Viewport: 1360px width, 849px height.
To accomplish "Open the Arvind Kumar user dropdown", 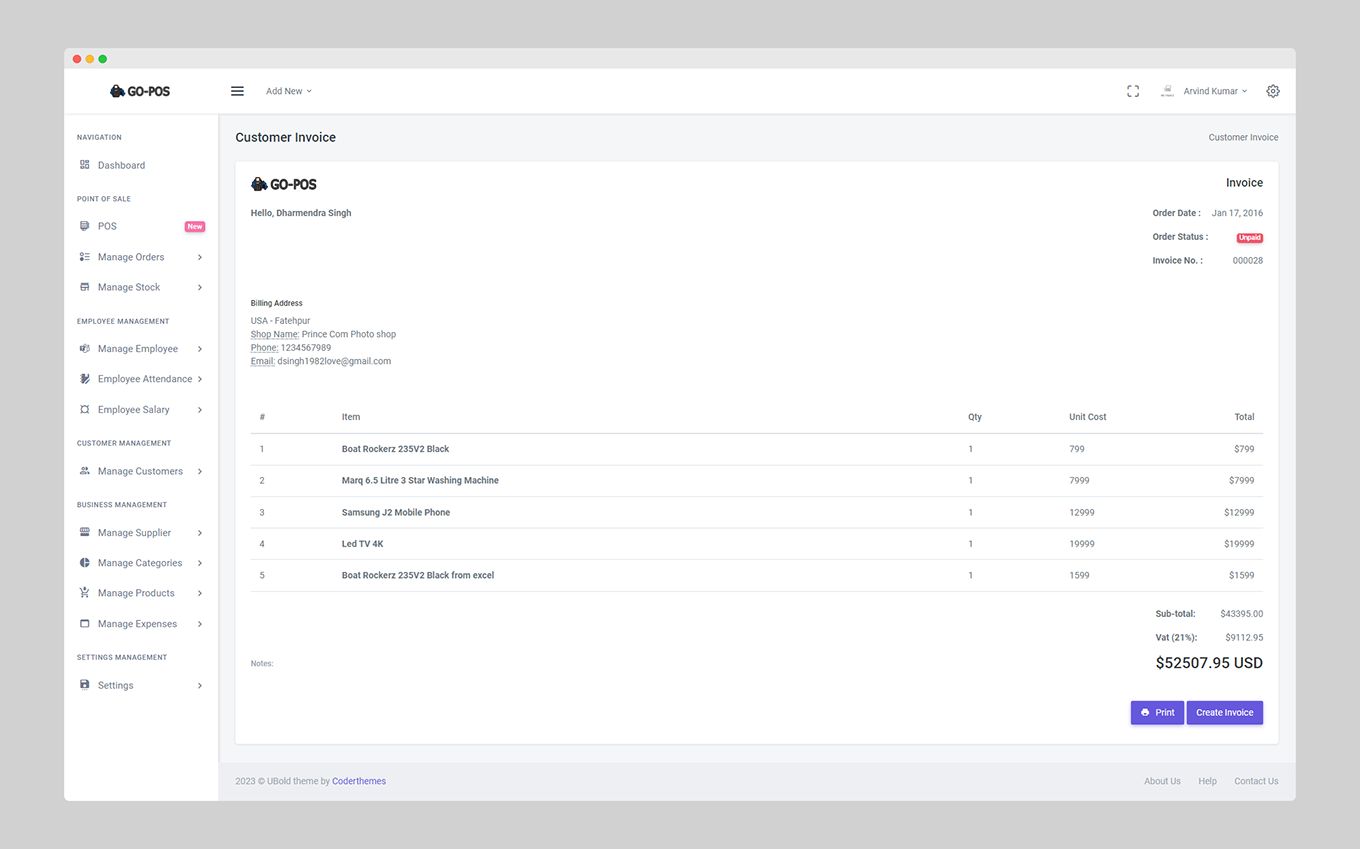I will click(x=1214, y=91).
